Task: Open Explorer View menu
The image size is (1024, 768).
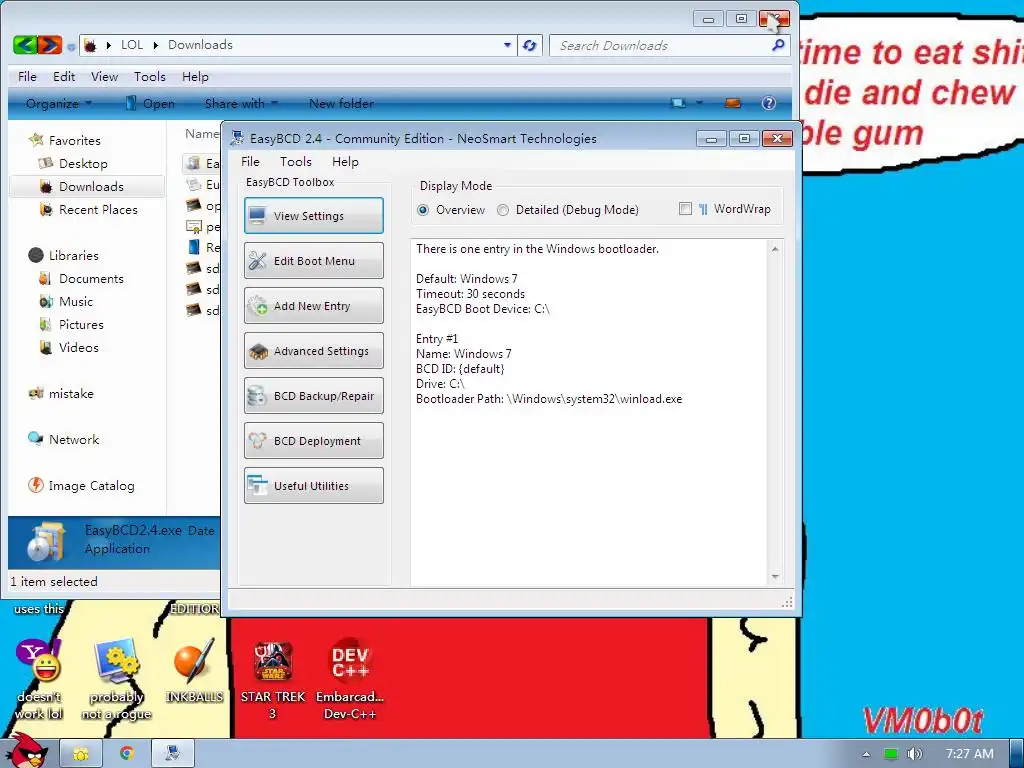Action: pos(104,76)
